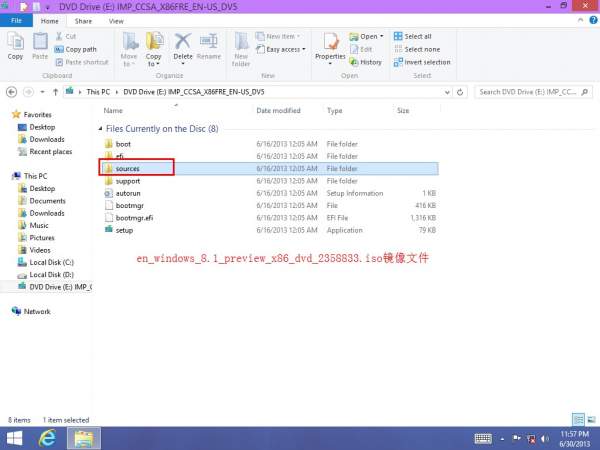Viewport: 600px width, 450px height.
Task: Open Documents under This PC
Action: pyautogui.click(x=47, y=201)
